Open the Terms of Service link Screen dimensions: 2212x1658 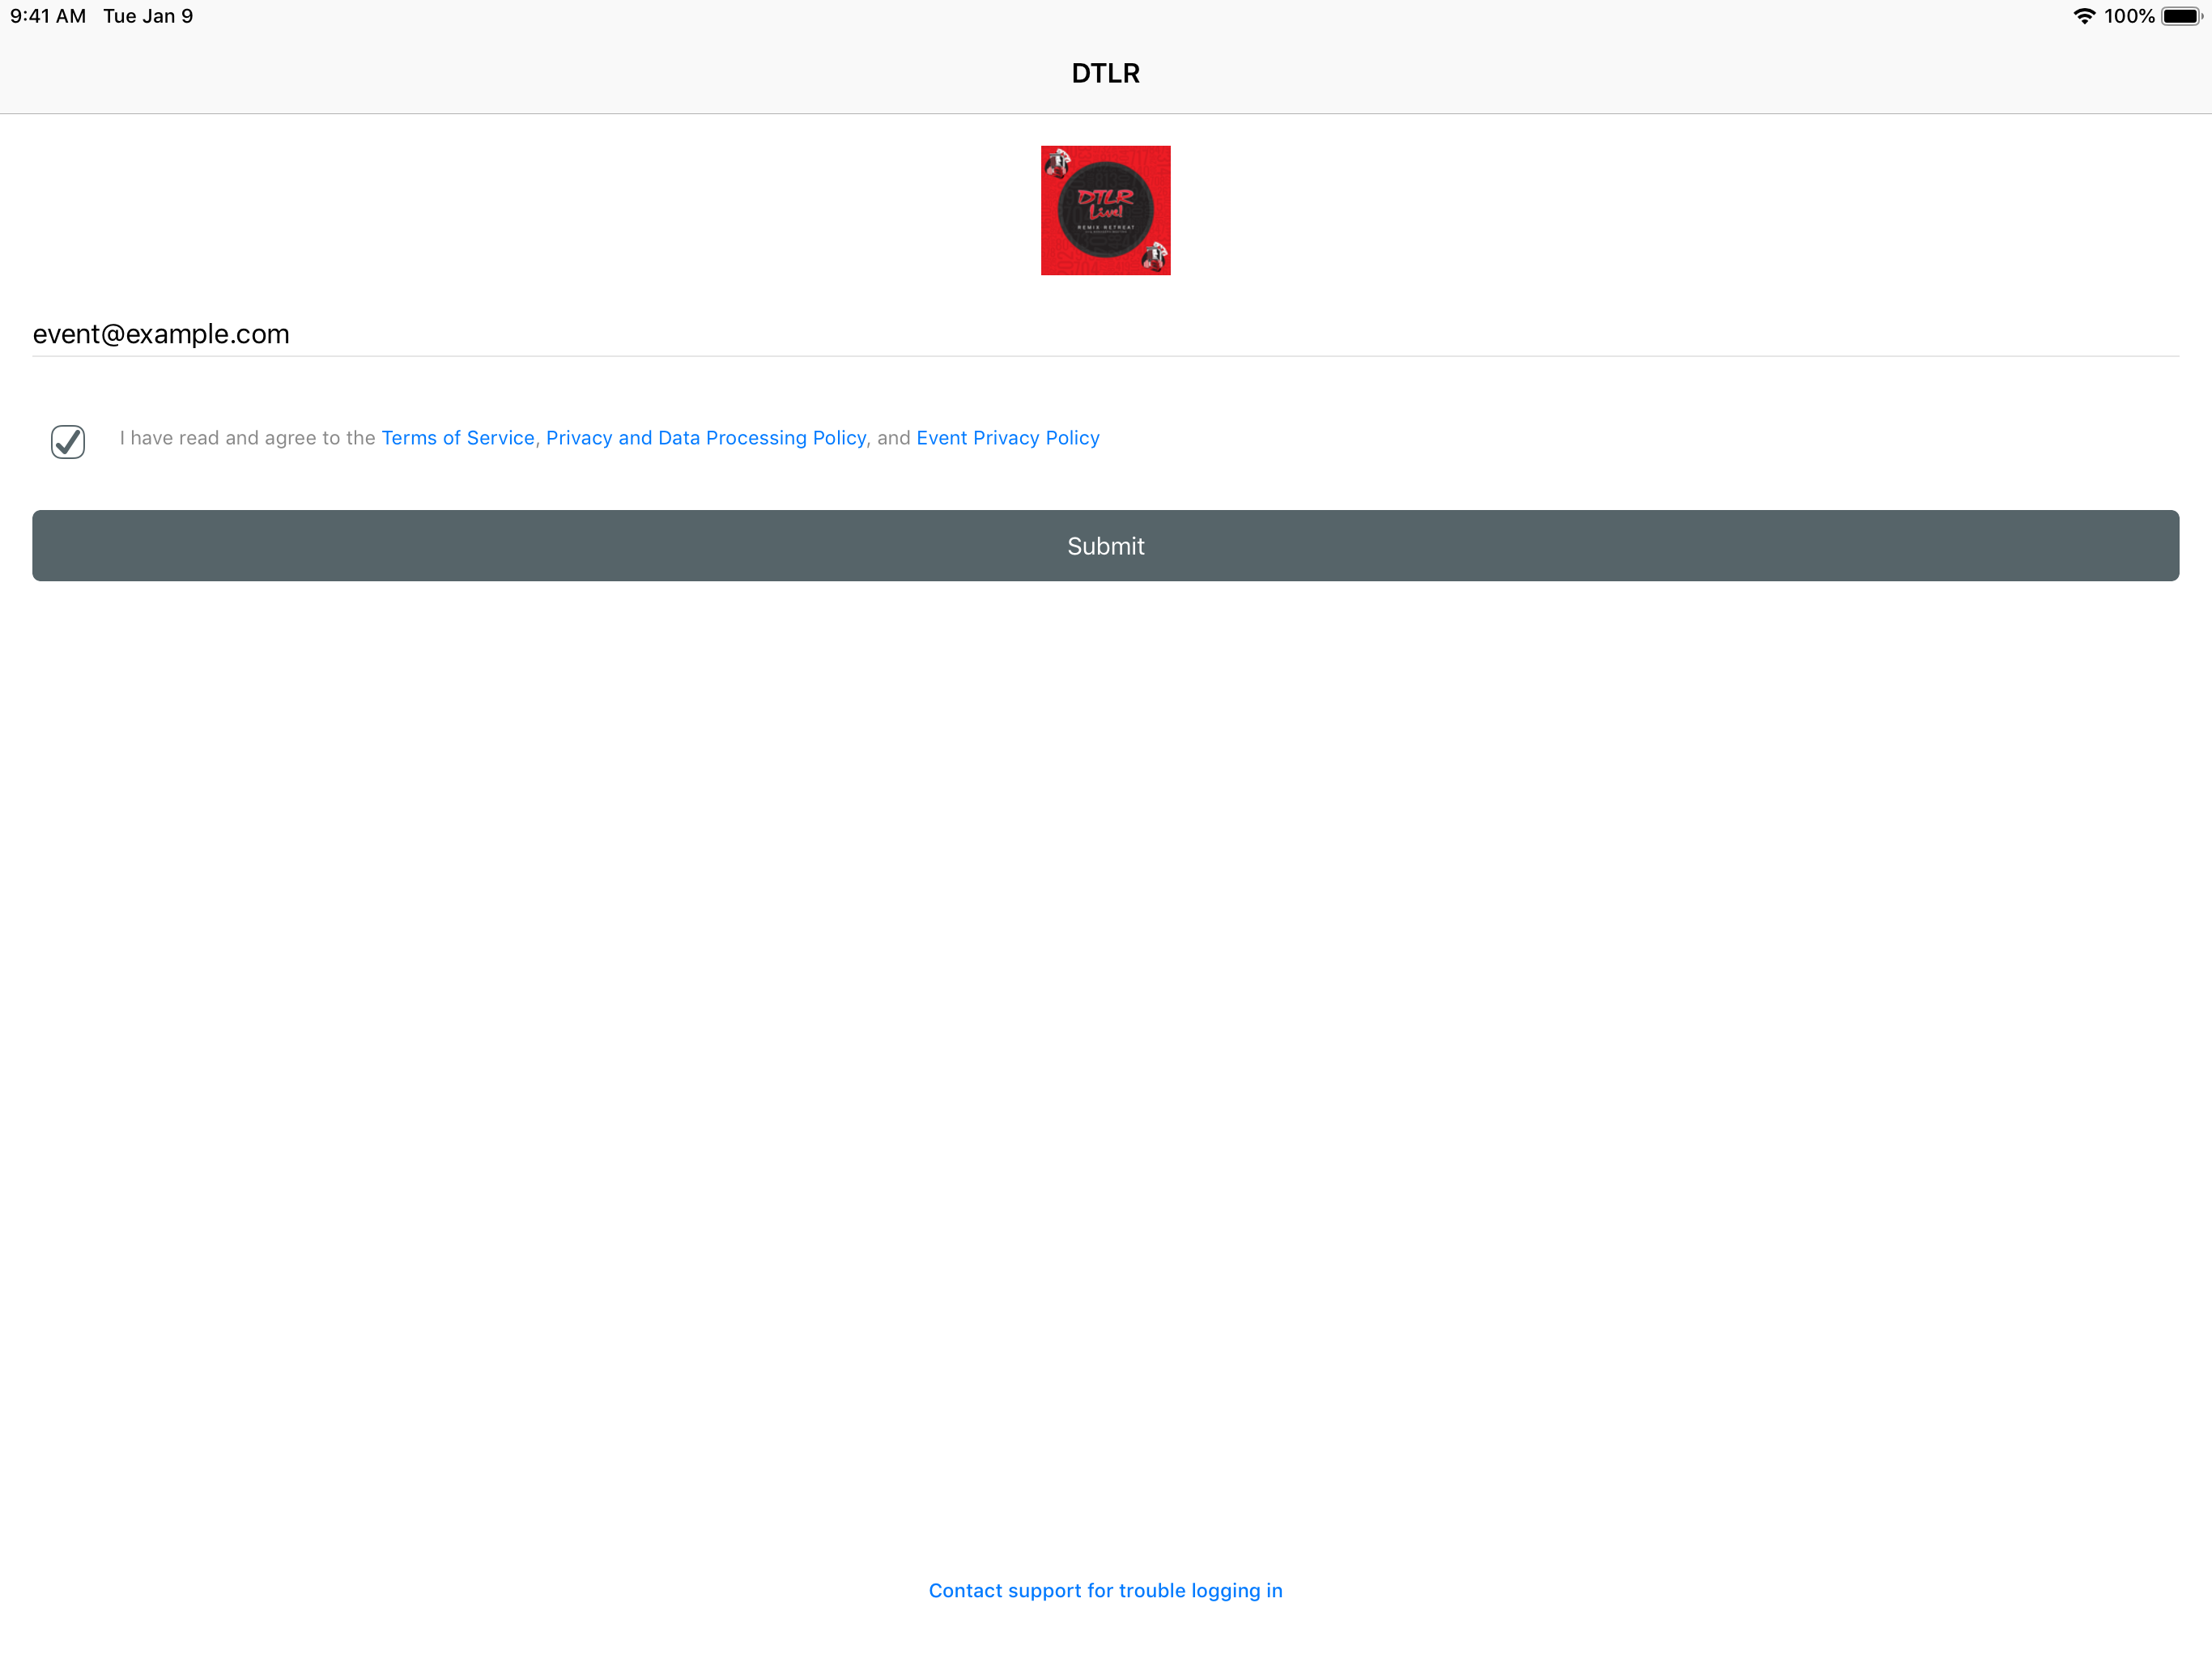tap(458, 438)
